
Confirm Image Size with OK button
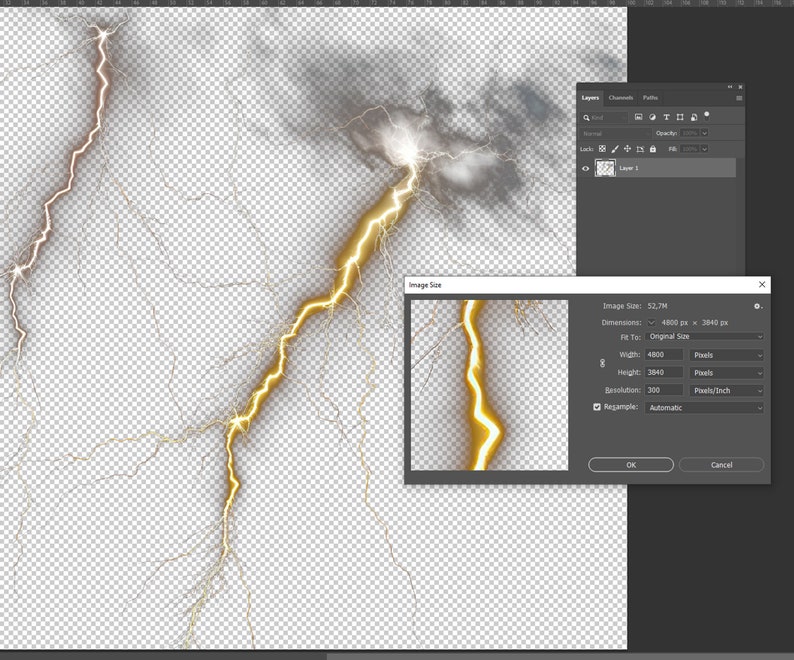click(x=631, y=464)
